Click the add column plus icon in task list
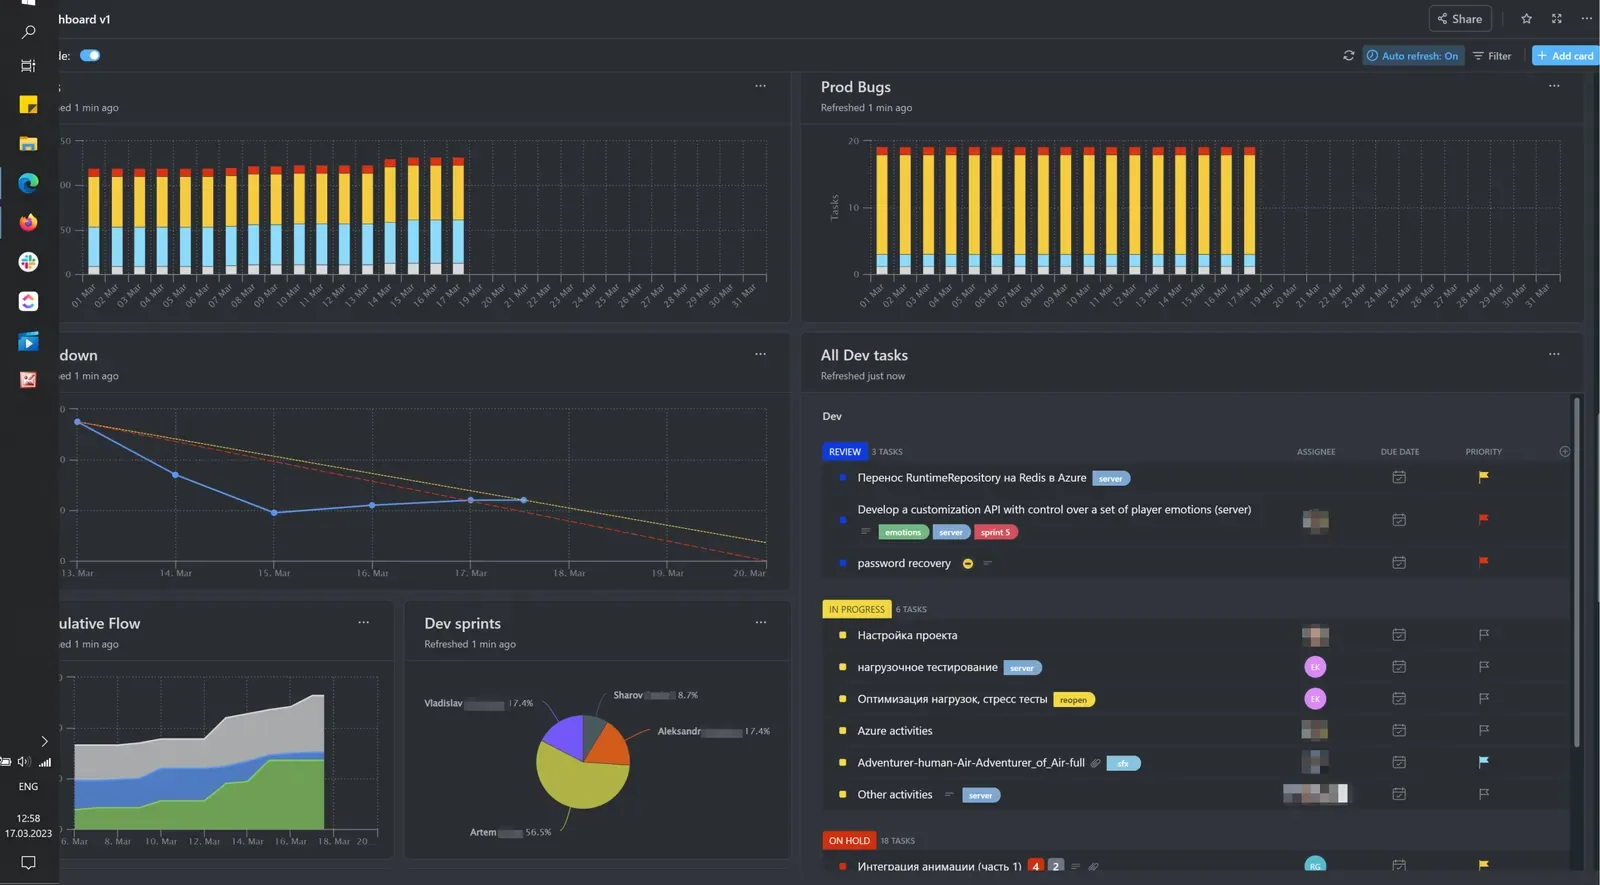 (1565, 452)
